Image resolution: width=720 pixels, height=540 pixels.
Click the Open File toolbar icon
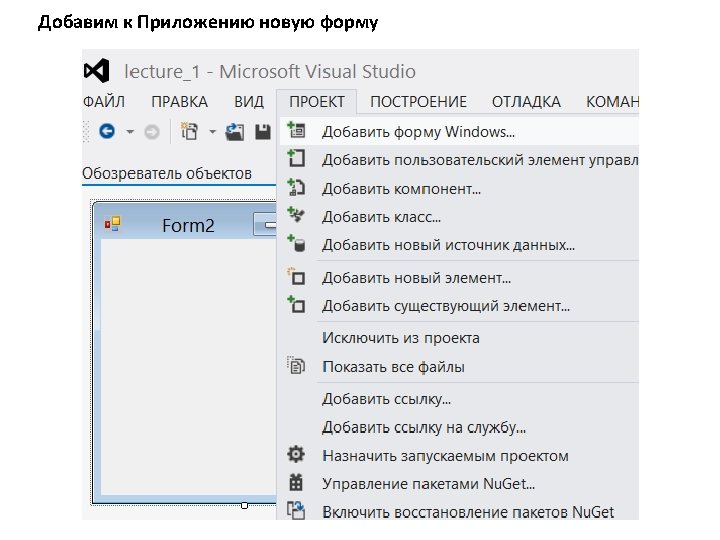point(235,132)
